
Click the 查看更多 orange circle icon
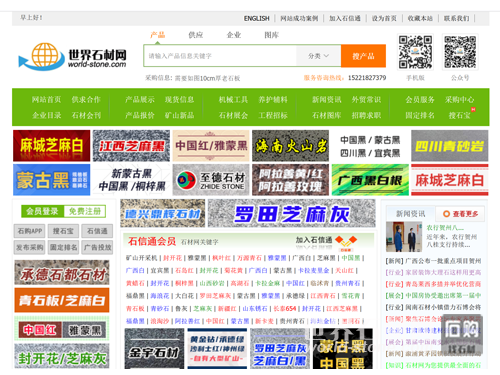446,214
